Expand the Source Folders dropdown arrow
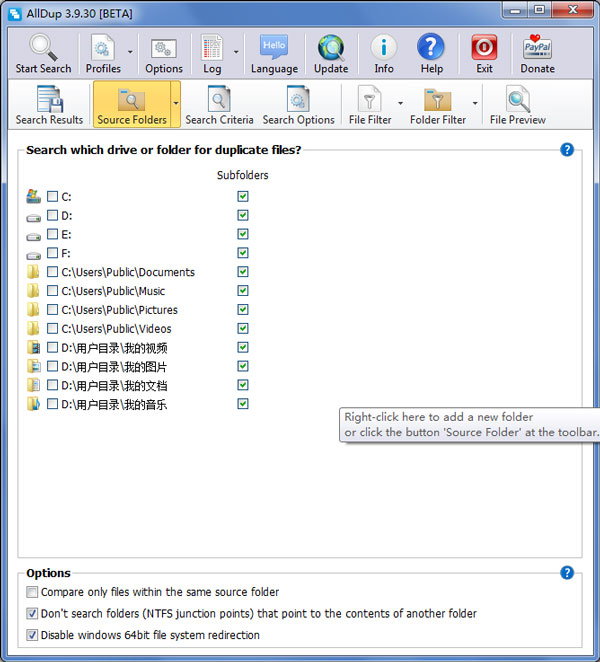This screenshot has width=600, height=662. (176, 103)
